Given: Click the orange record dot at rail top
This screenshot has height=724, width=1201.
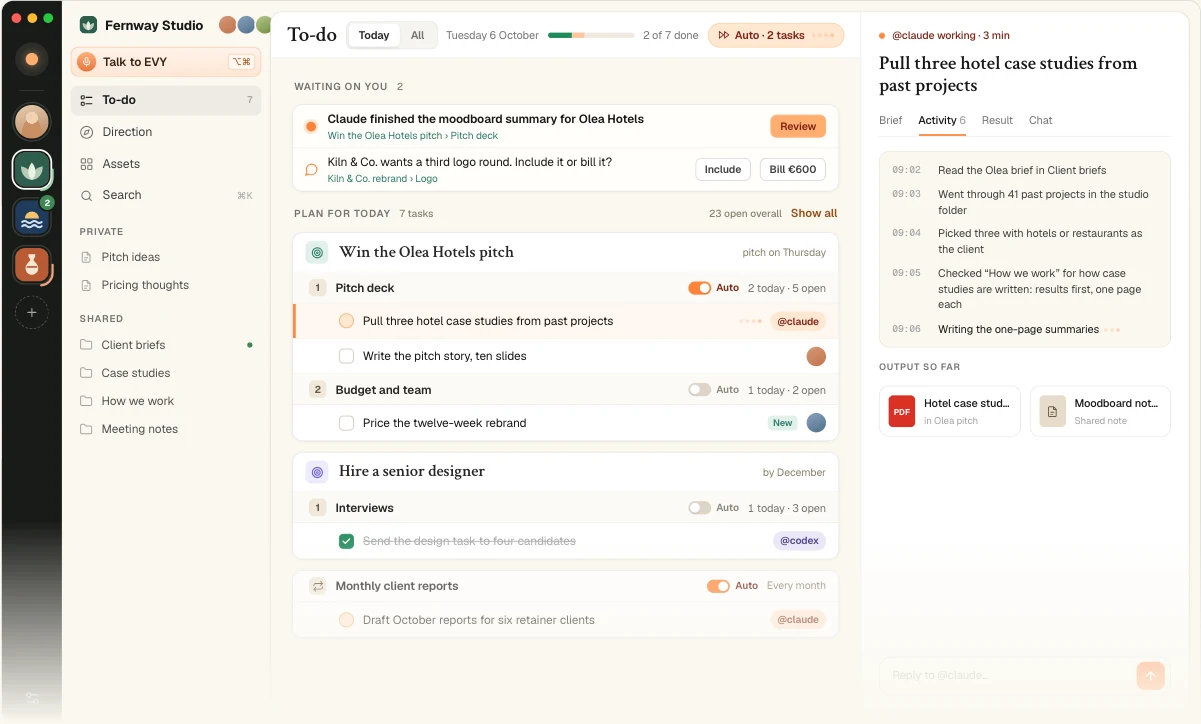Looking at the screenshot, I should pos(32,60).
